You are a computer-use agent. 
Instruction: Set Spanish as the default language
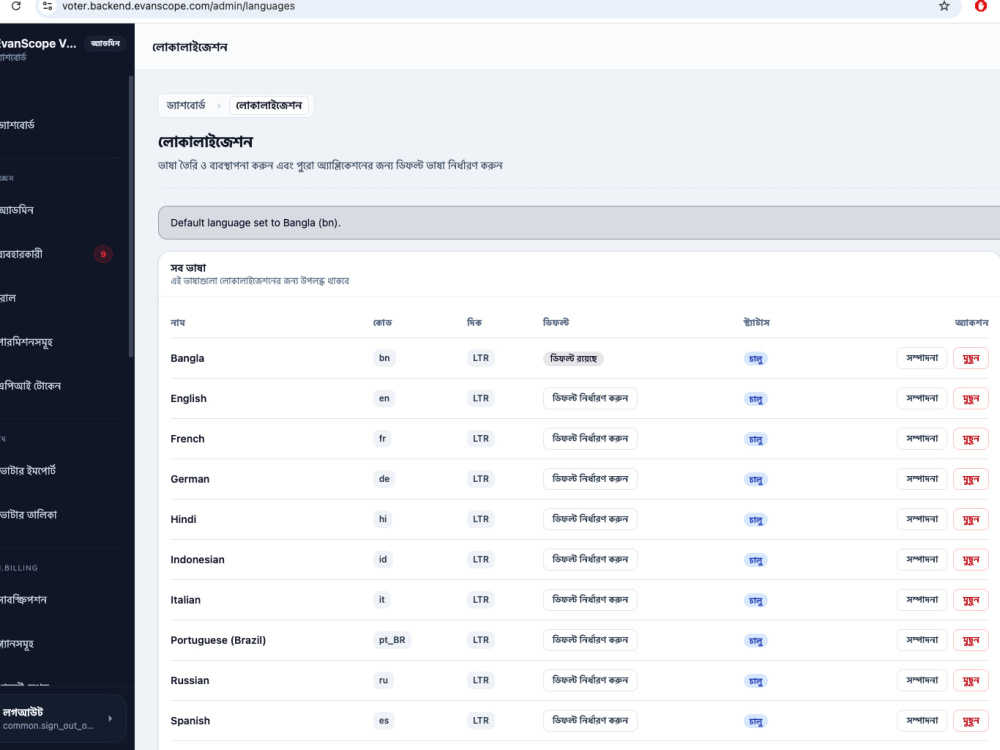point(590,721)
